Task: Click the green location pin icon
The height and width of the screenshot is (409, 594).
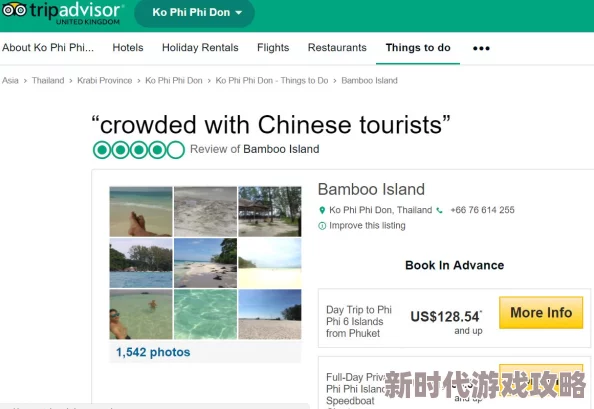Action: pyautogui.click(x=322, y=210)
